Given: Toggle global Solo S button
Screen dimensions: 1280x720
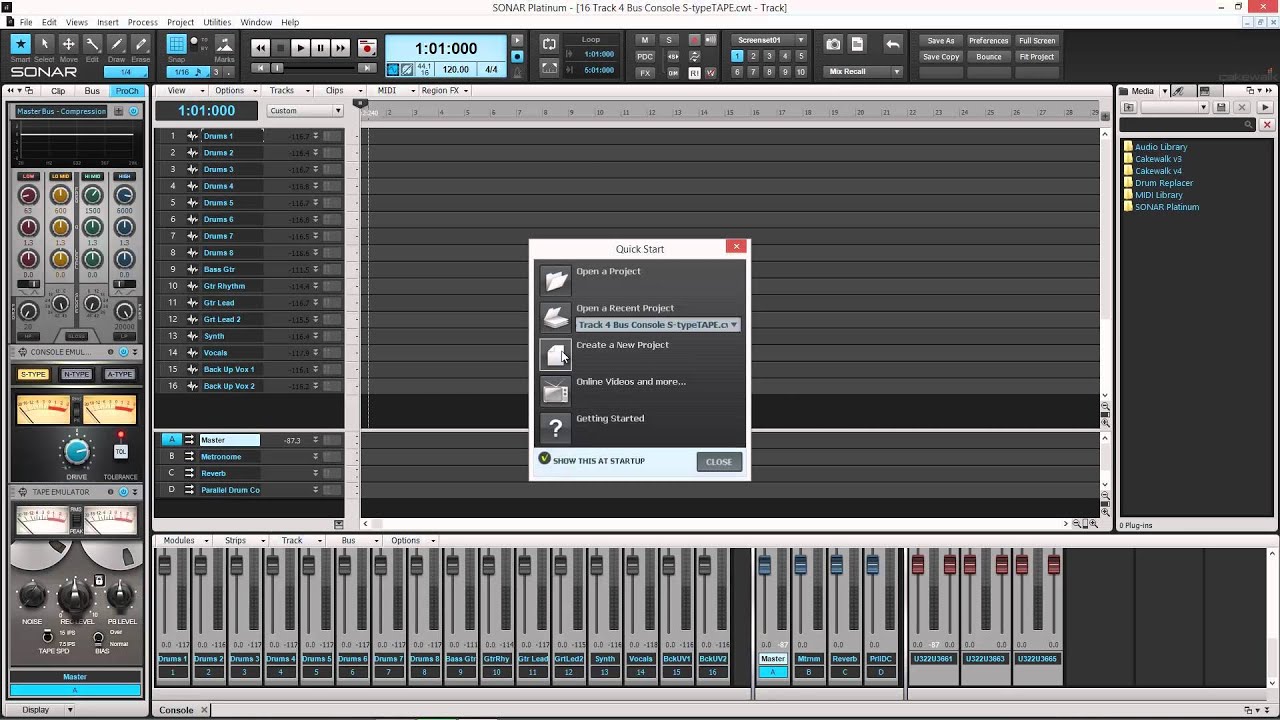Looking at the screenshot, I should [x=669, y=40].
